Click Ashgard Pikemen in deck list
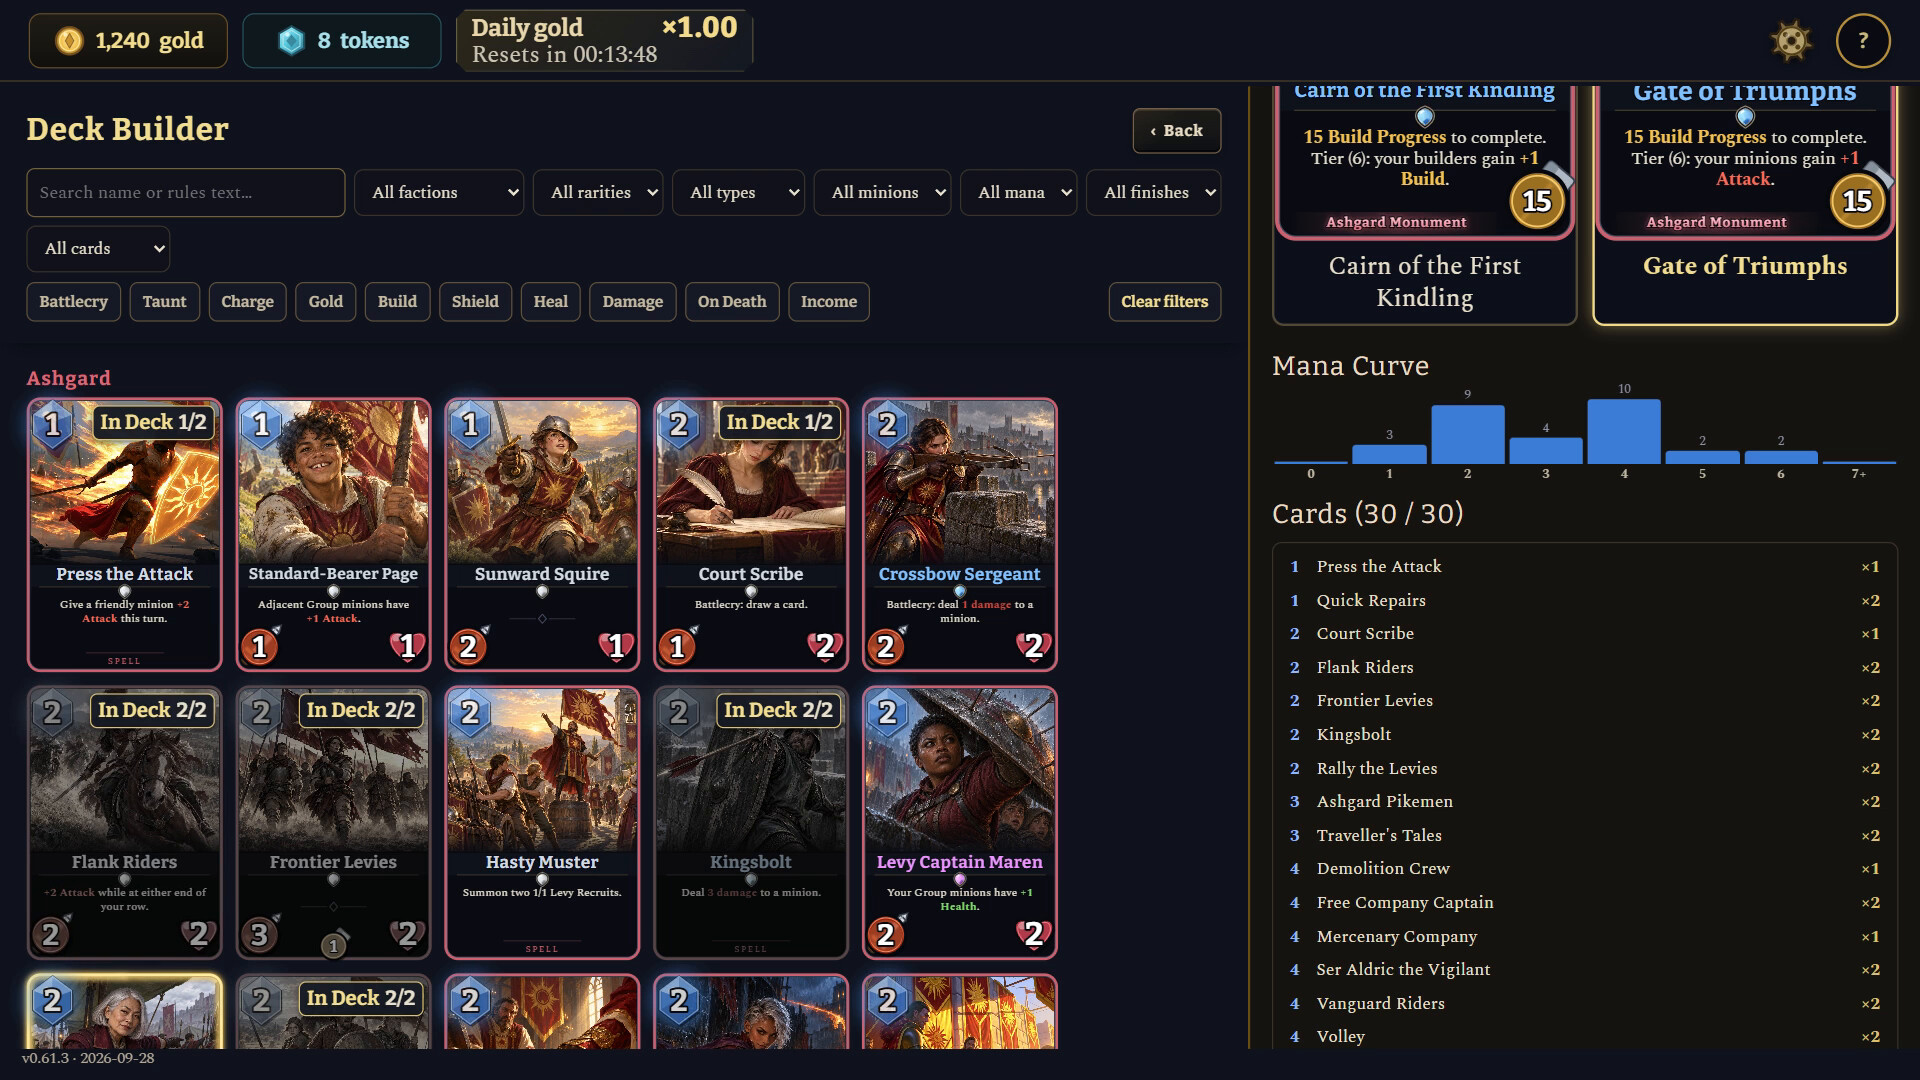The height and width of the screenshot is (1080, 1920). [1585, 802]
